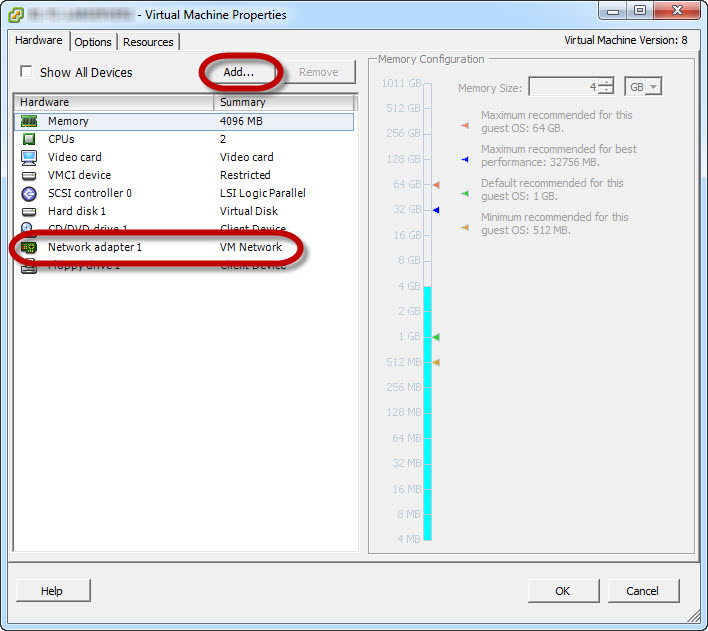Click the Summary column header
The image size is (708, 631).
click(x=284, y=102)
